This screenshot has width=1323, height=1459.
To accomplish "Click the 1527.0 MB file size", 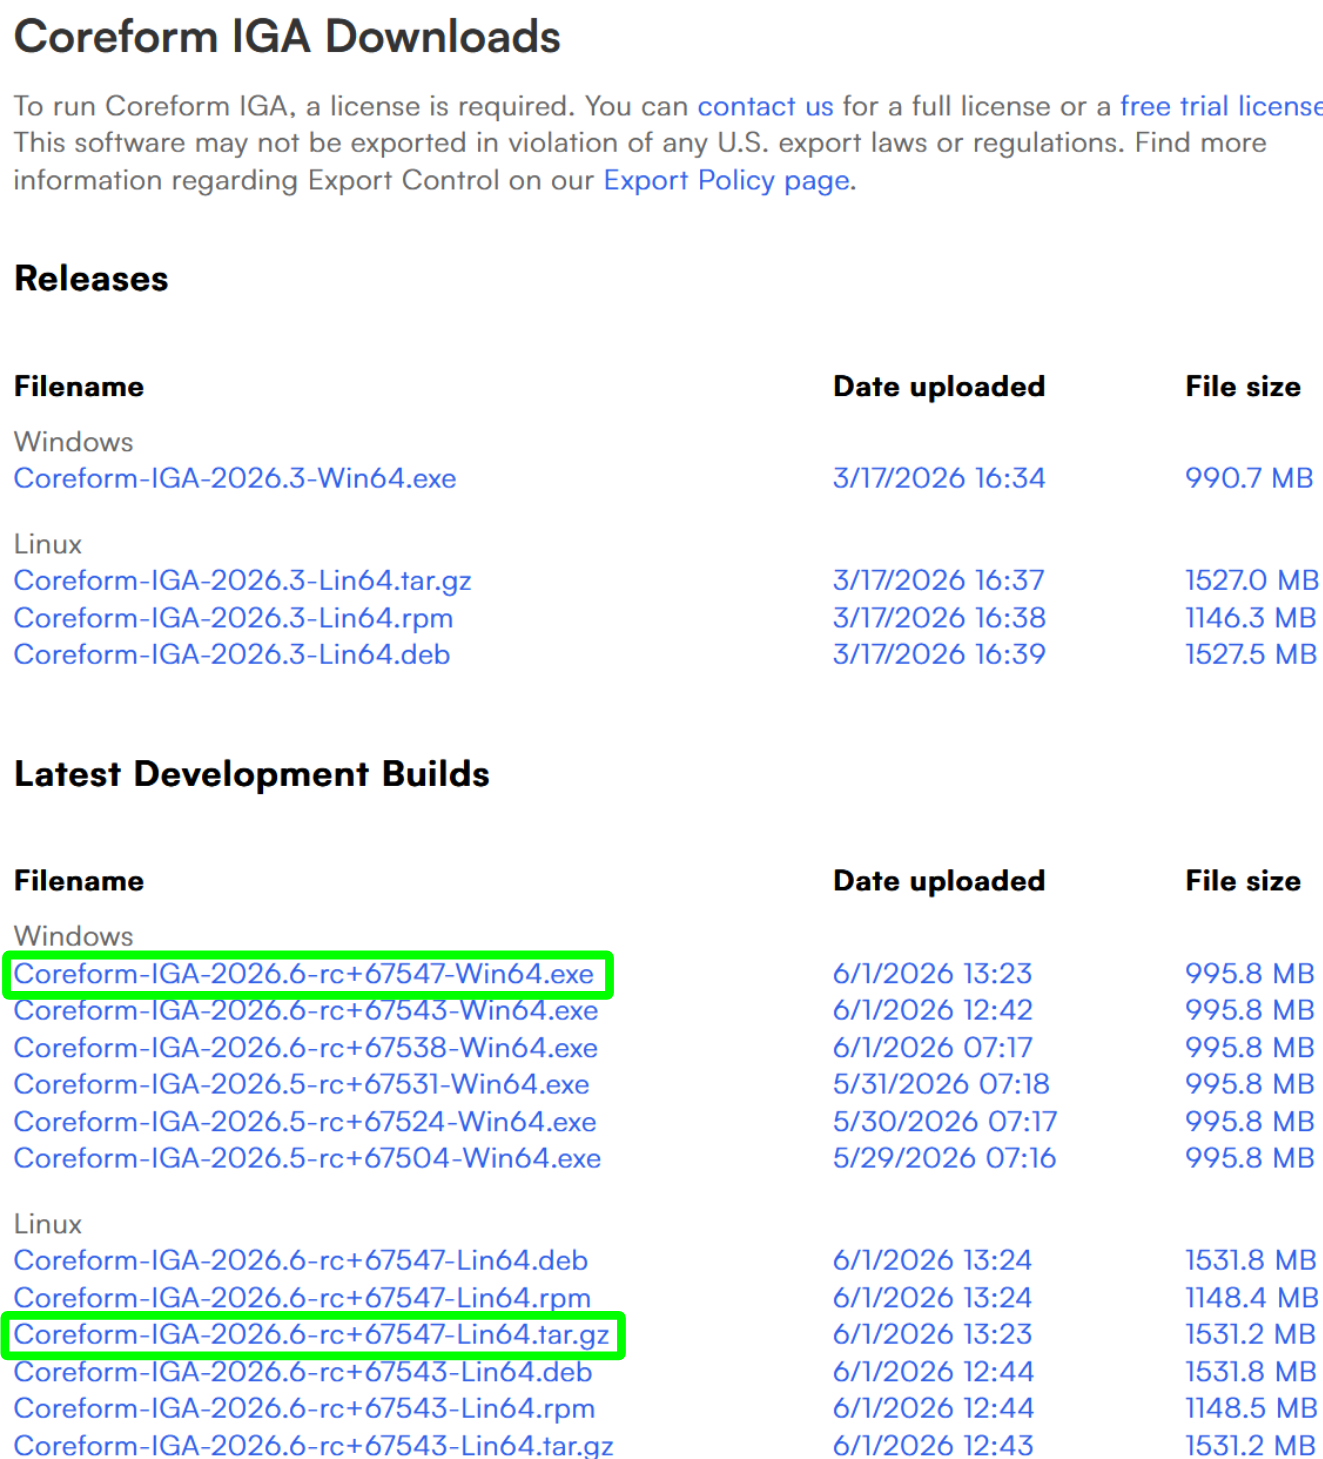I will (x=1252, y=580).
